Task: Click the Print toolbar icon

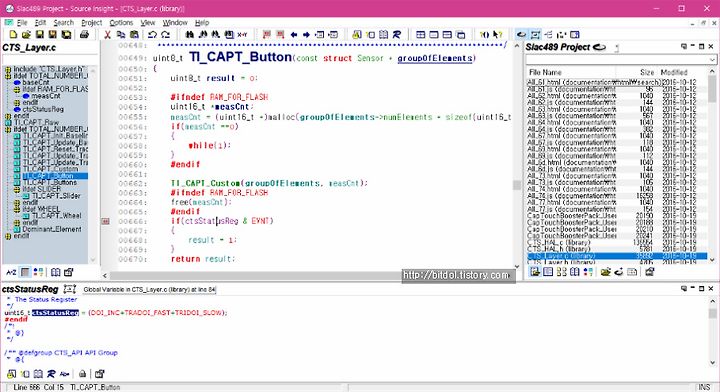Action: click(84, 34)
